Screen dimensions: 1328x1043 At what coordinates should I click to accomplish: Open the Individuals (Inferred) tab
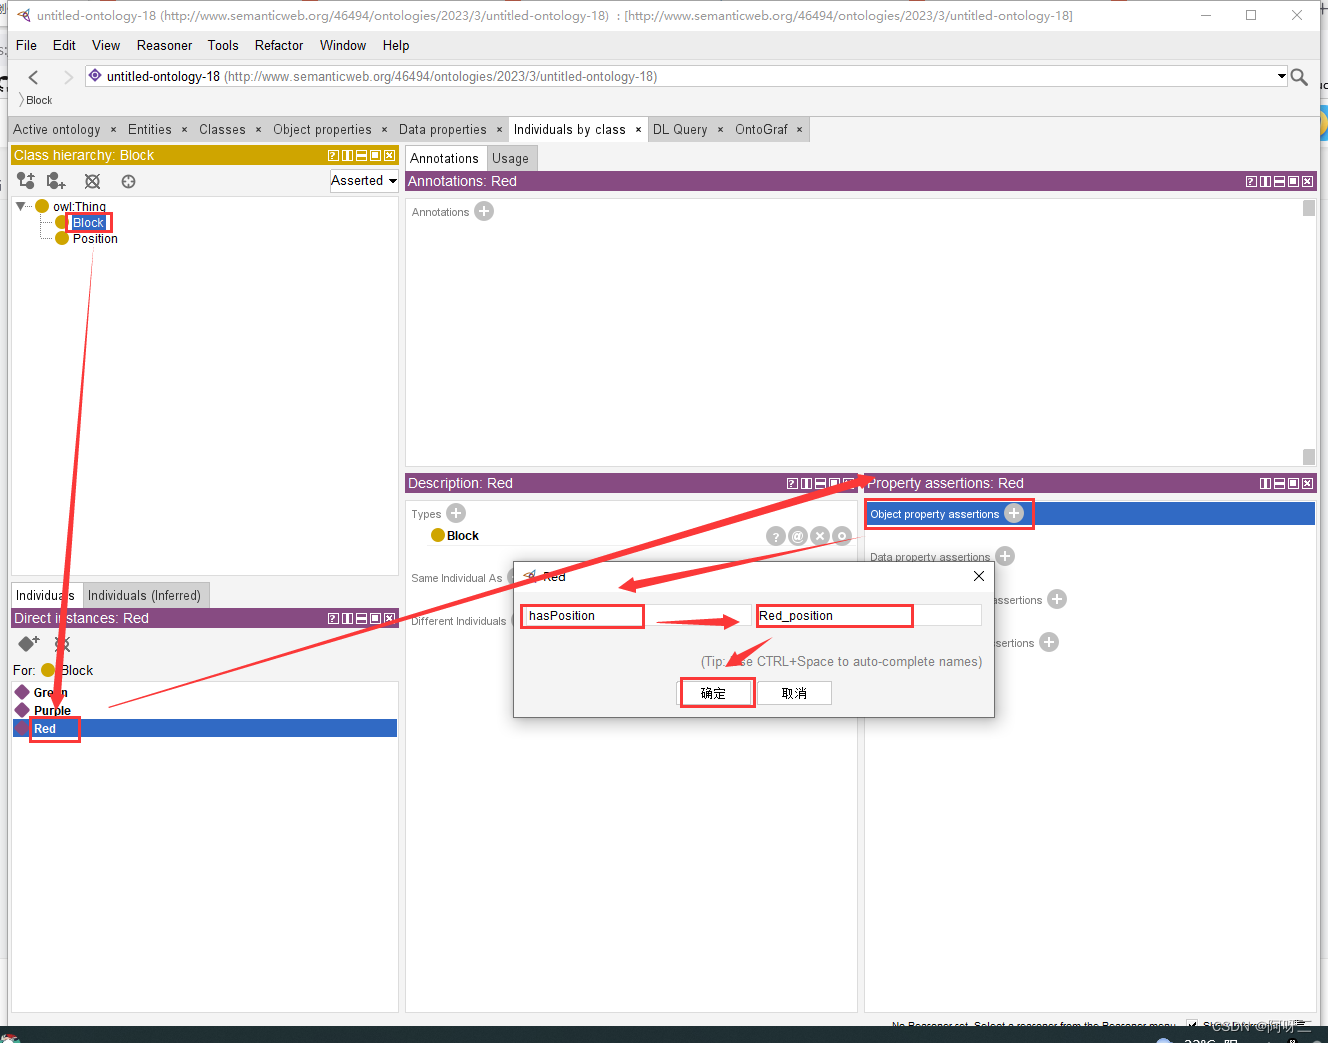point(145,595)
